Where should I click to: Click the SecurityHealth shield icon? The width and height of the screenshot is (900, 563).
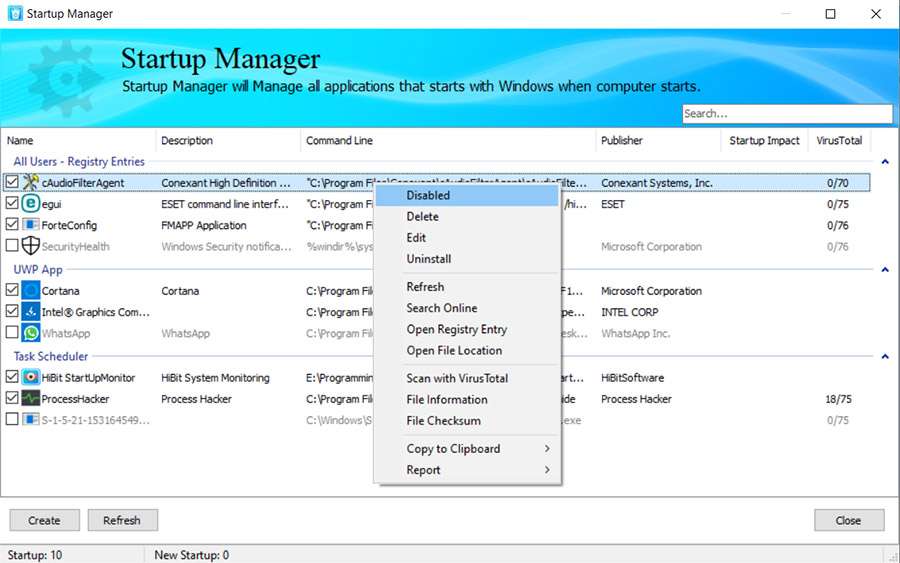(x=30, y=246)
